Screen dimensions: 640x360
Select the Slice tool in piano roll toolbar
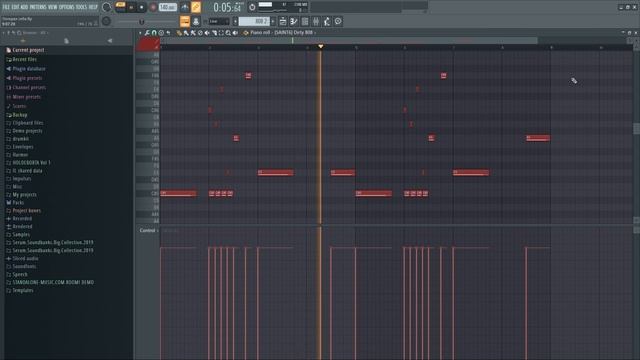pyautogui.click(x=214, y=33)
